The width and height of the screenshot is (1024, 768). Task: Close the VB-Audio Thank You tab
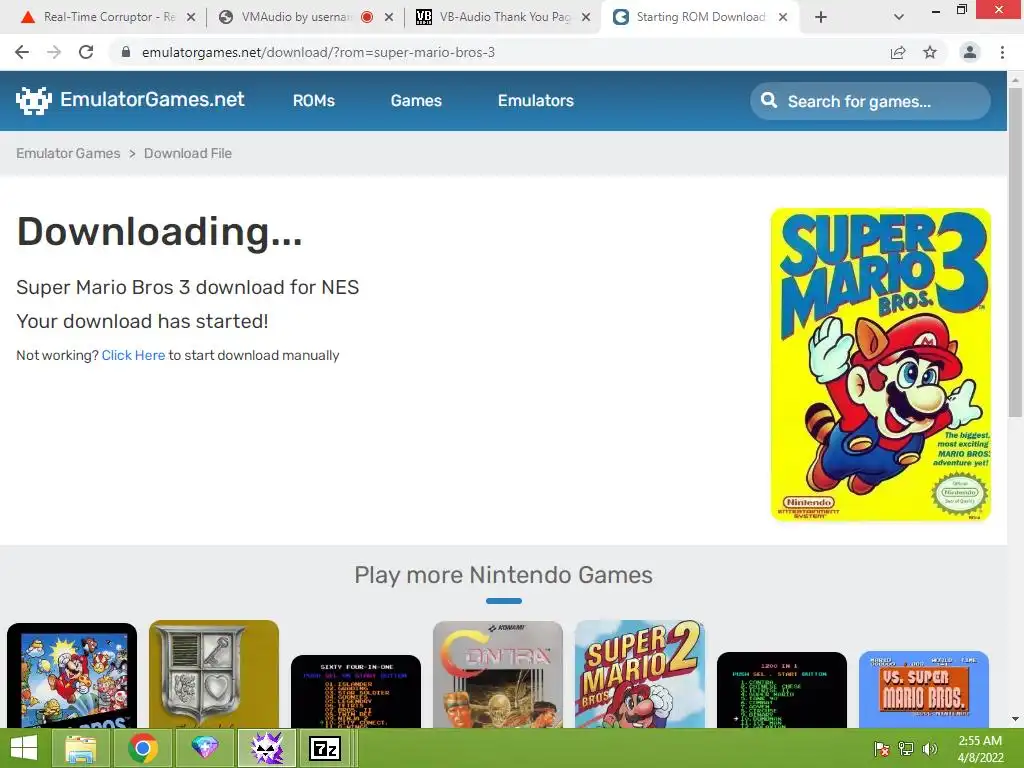[x=586, y=17]
